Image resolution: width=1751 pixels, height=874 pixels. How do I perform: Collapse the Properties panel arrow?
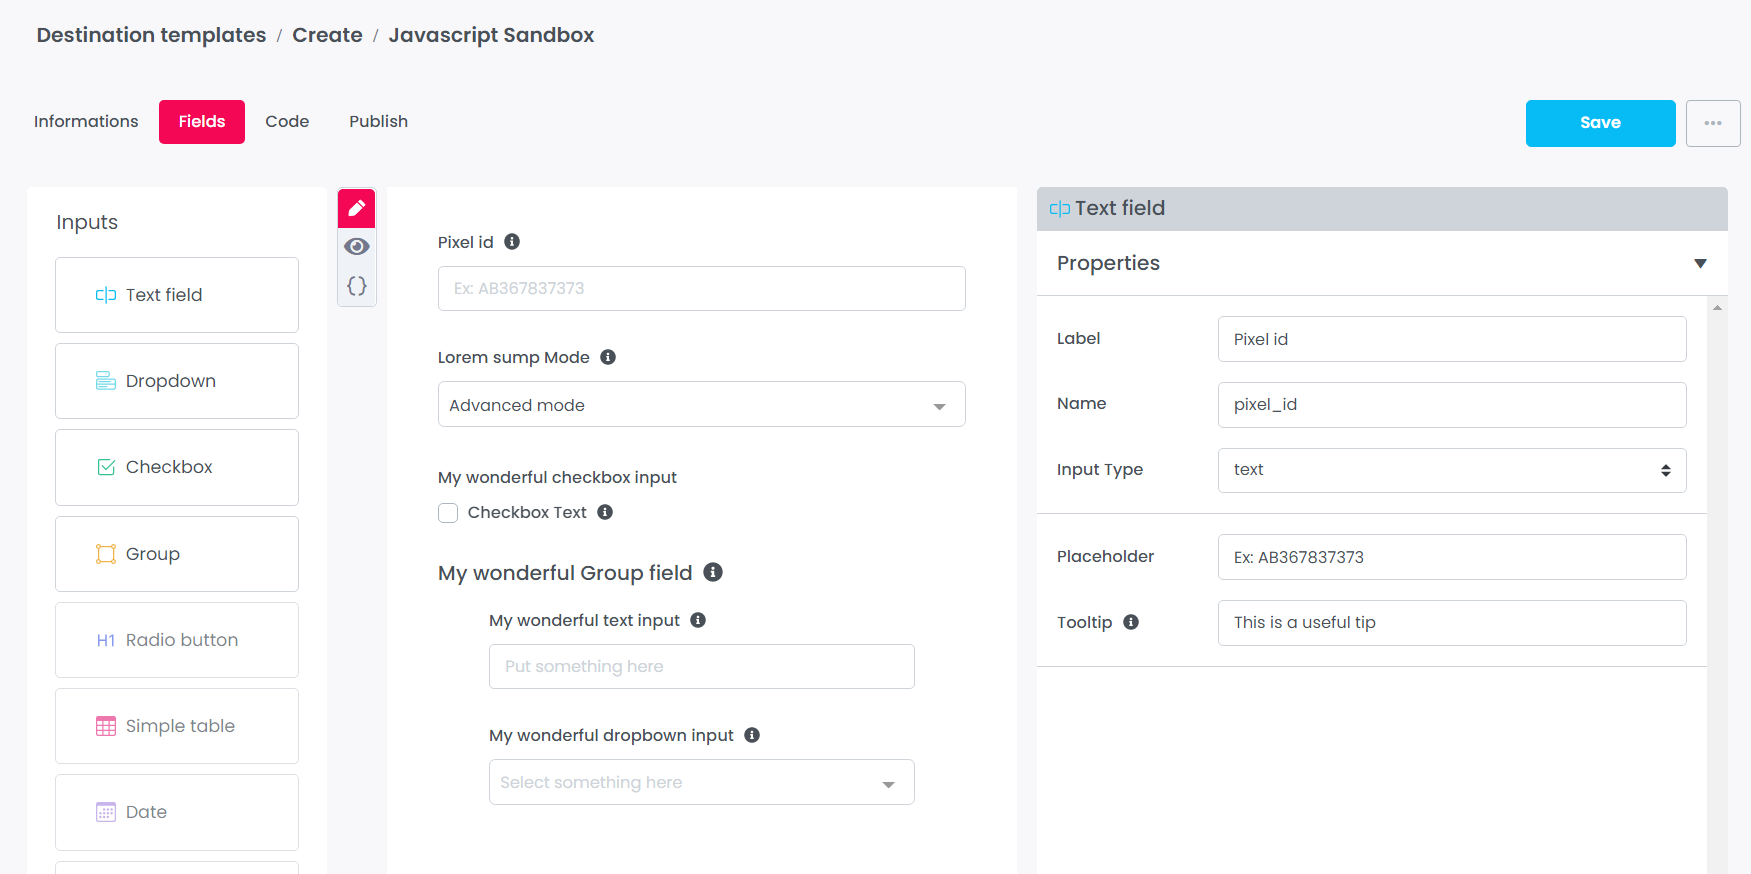point(1700,263)
